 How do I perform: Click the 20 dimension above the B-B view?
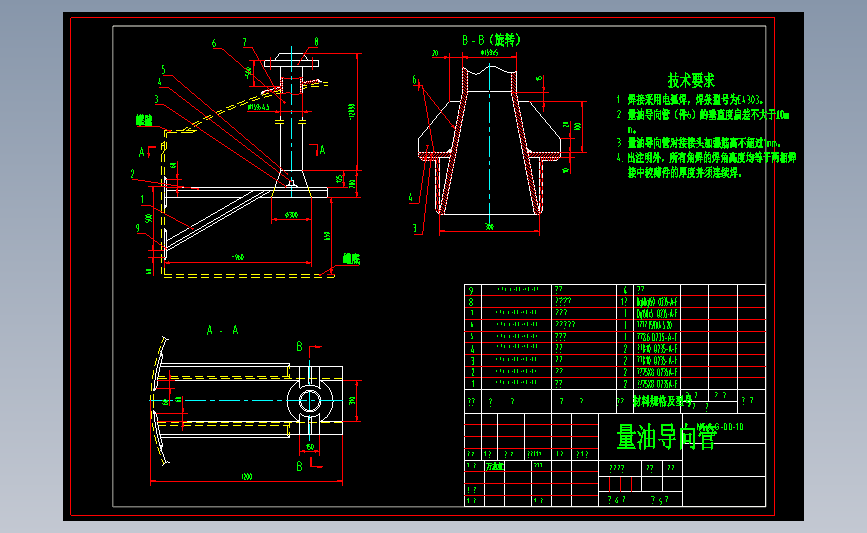point(435,53)
